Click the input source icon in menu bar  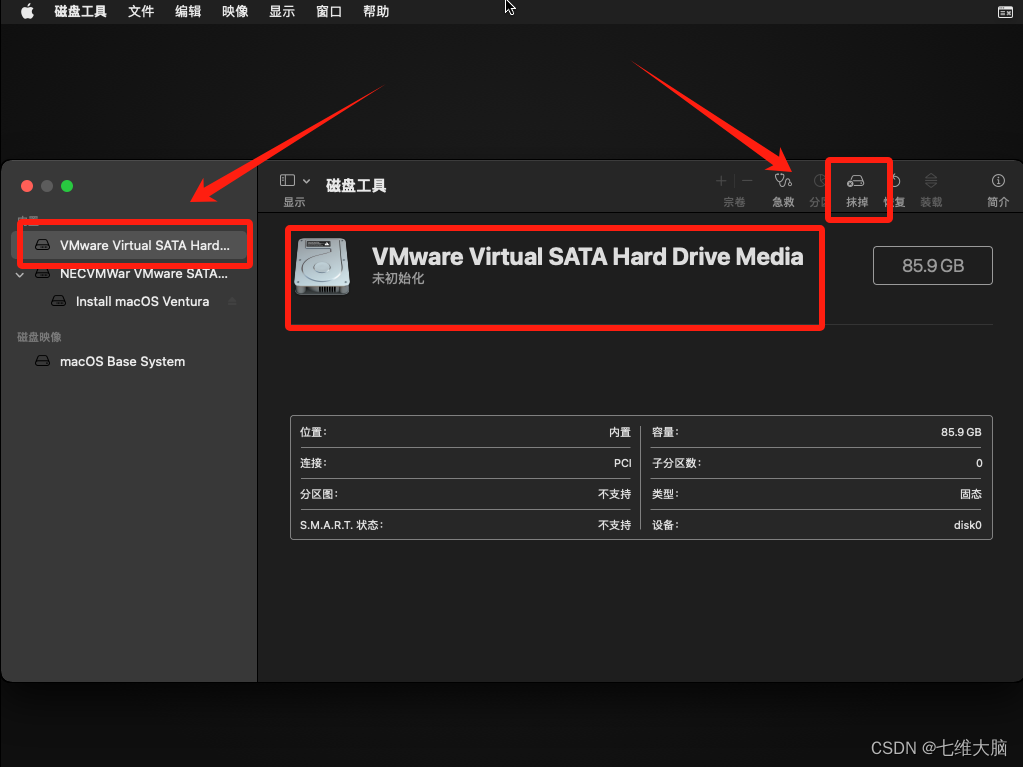coord(1005,12)
